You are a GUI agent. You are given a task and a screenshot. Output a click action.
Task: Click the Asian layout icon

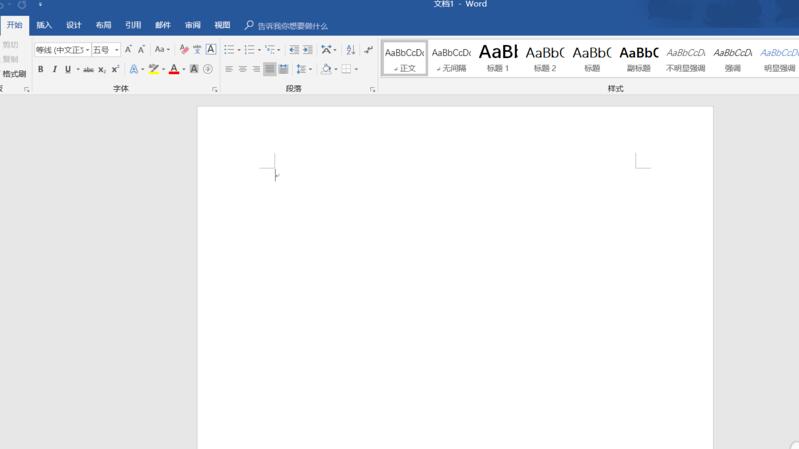(x=326, y=49)
